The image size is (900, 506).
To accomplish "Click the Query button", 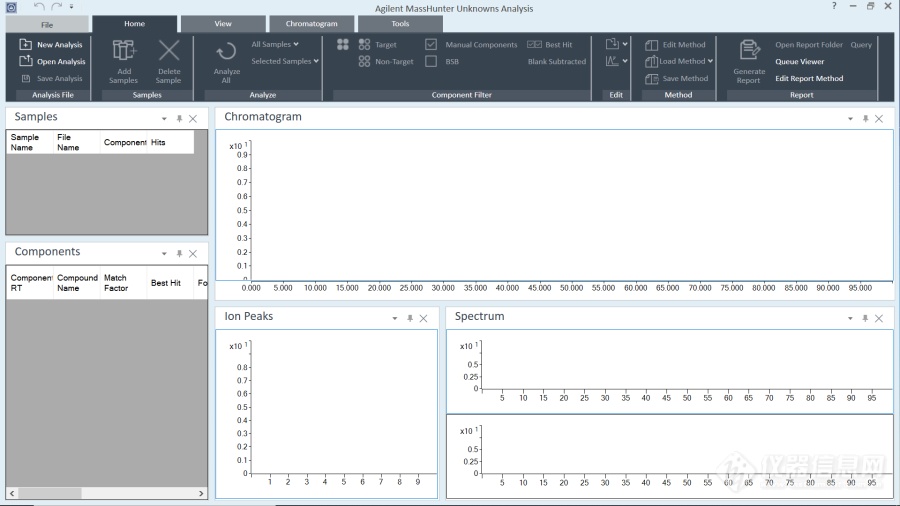I will (861, 45).
